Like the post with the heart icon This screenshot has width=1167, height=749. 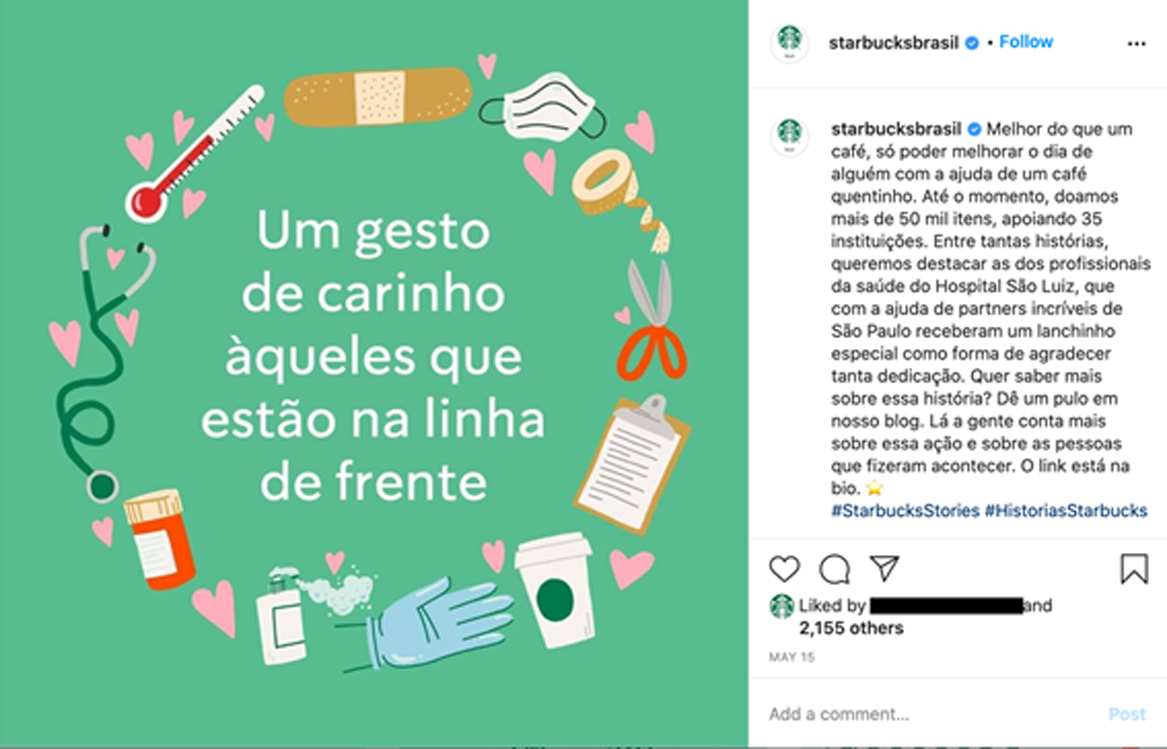click(x=784, y=570)
